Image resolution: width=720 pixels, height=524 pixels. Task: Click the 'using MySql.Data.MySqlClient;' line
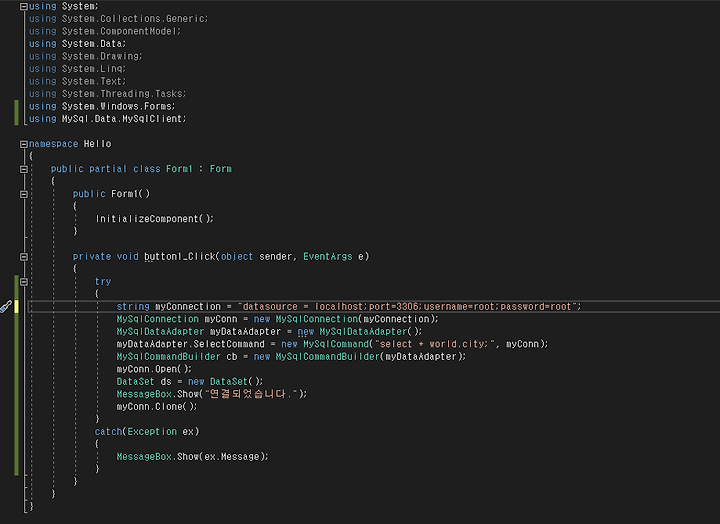(108, 118)
